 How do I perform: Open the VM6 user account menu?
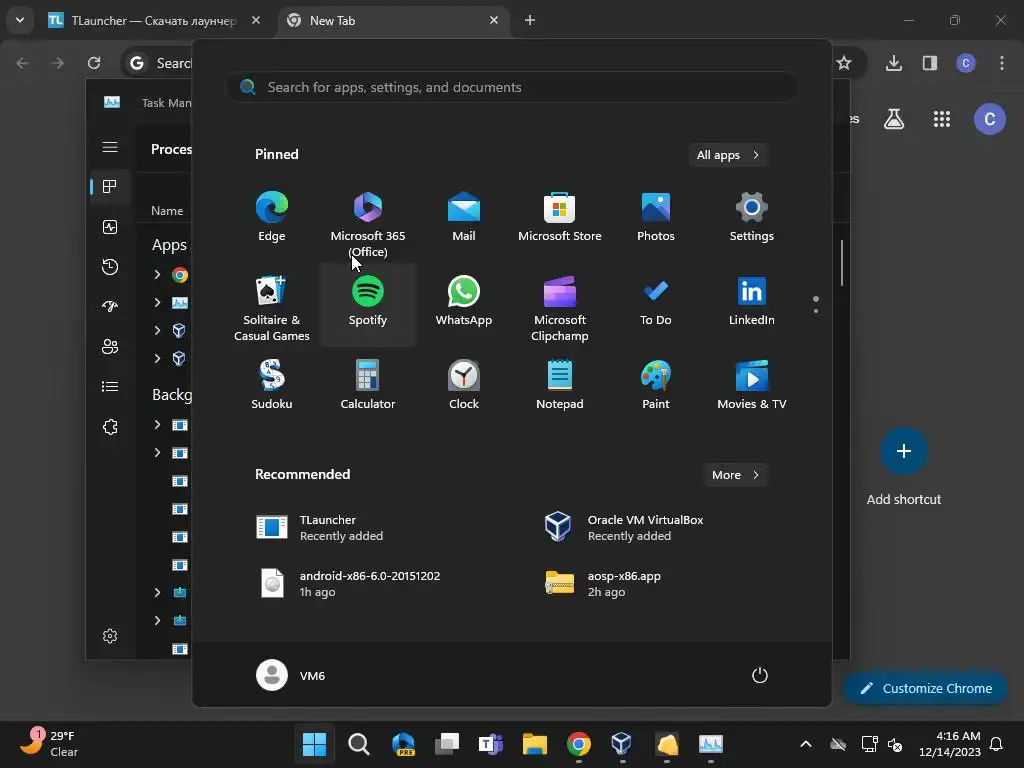point(291,675)
